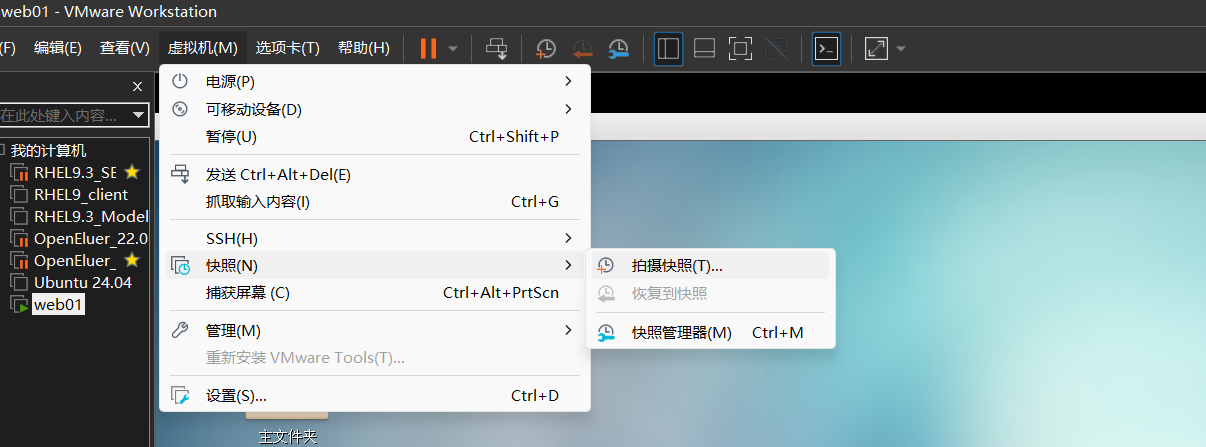Screen dimensions: 1206x447
Task: Click the chevron arrow on 快照(N) row
Action: tap(568, 265)
